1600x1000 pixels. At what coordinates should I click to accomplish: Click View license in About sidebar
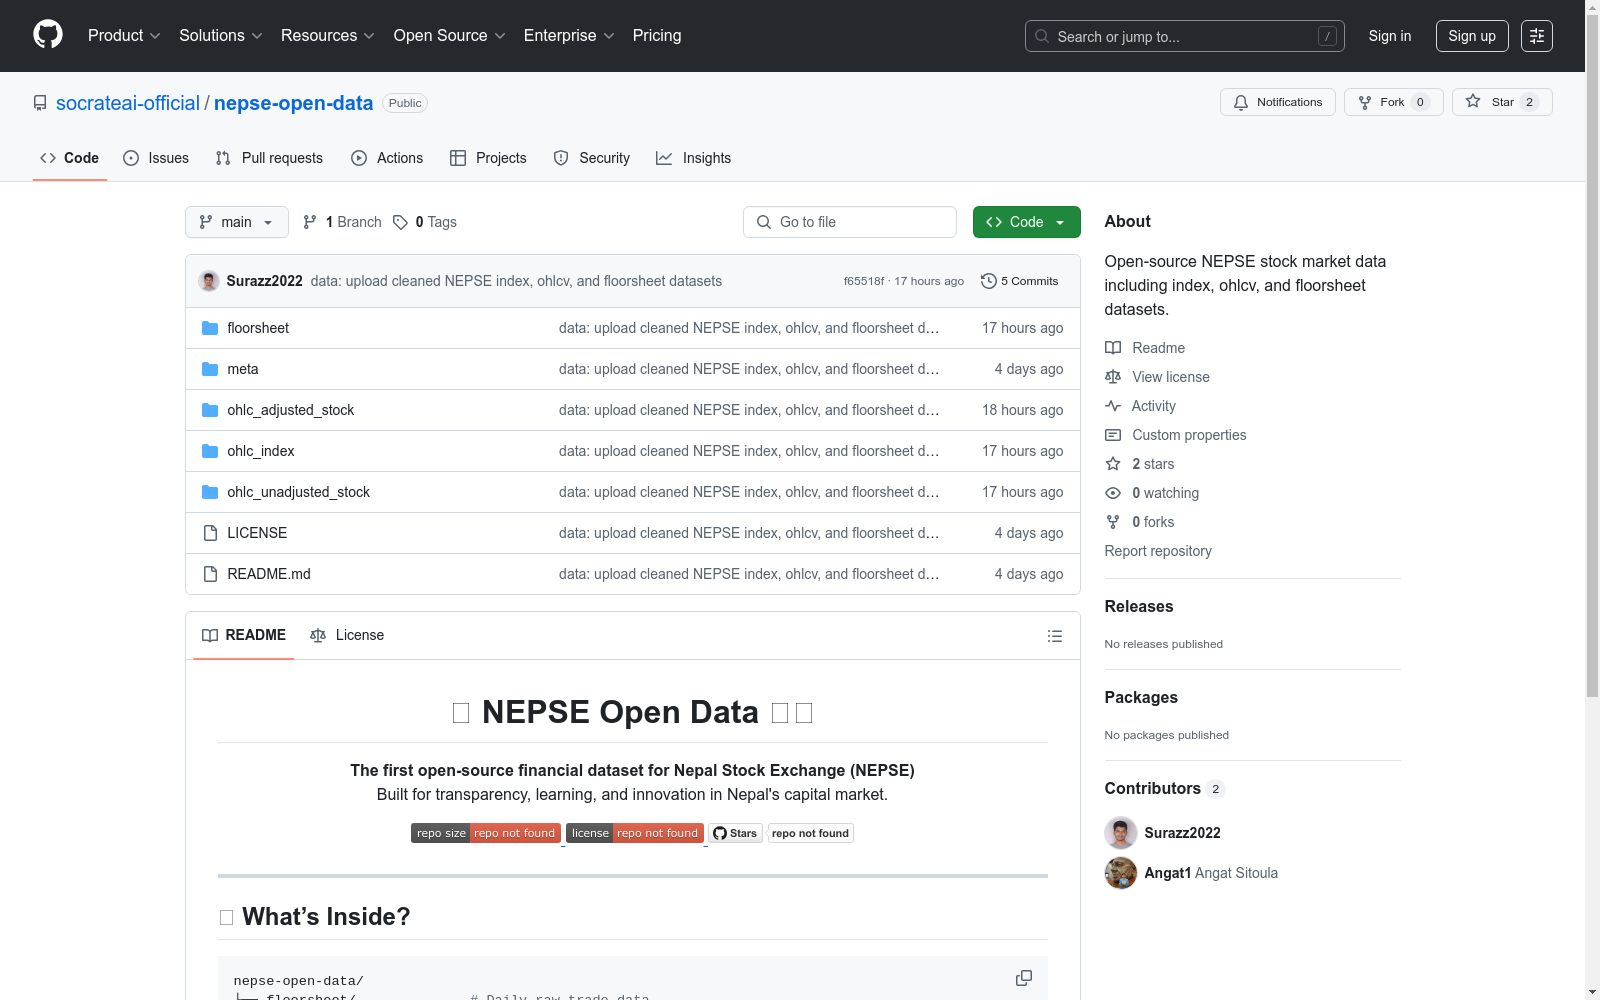1158,377
